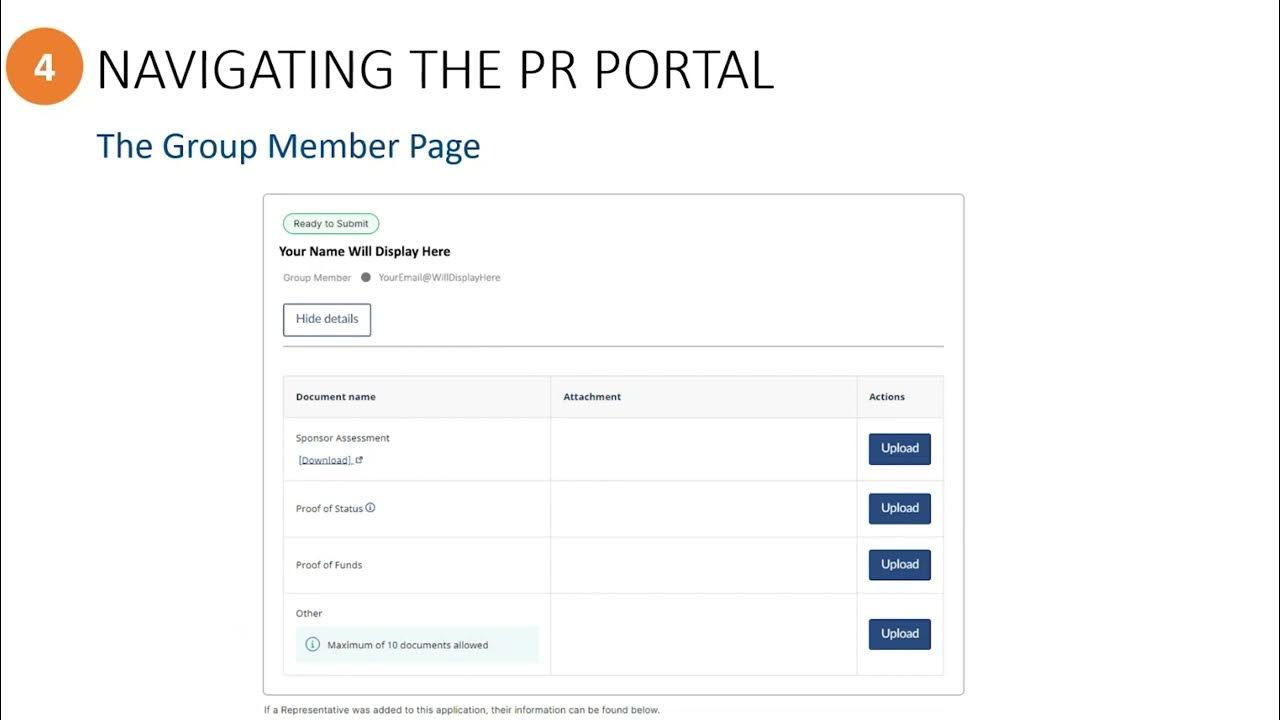Screen dimensions: 1280x720
Task: Click the "Maximum of 10 documents allowed" notice
Action: (408, 645)
